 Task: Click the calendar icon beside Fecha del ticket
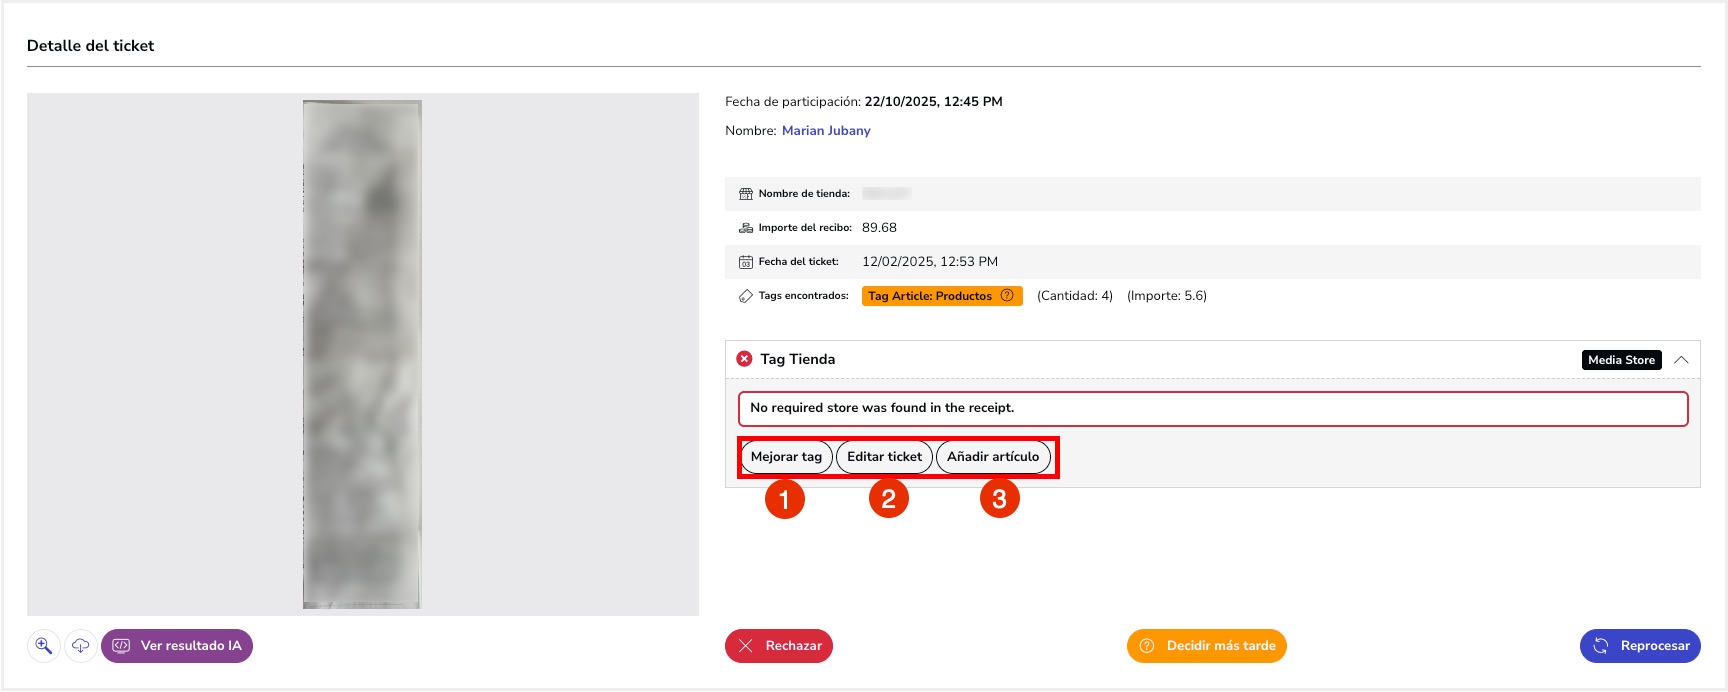[745, 262]
